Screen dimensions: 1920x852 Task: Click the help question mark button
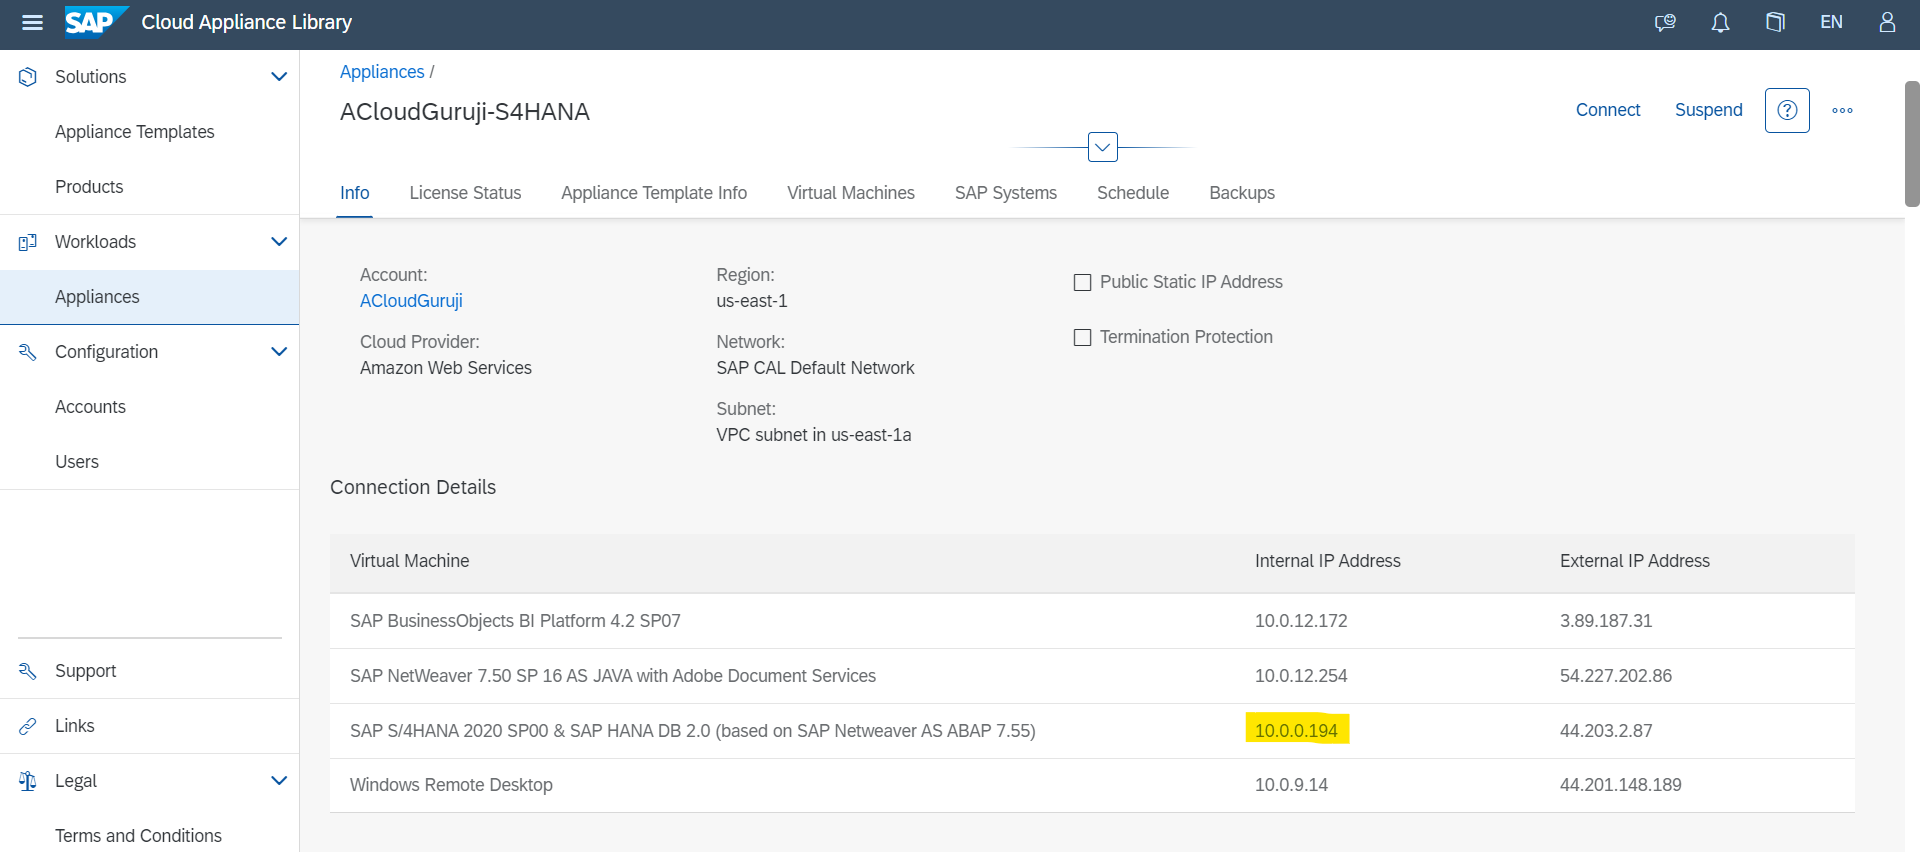[1787, 110]
